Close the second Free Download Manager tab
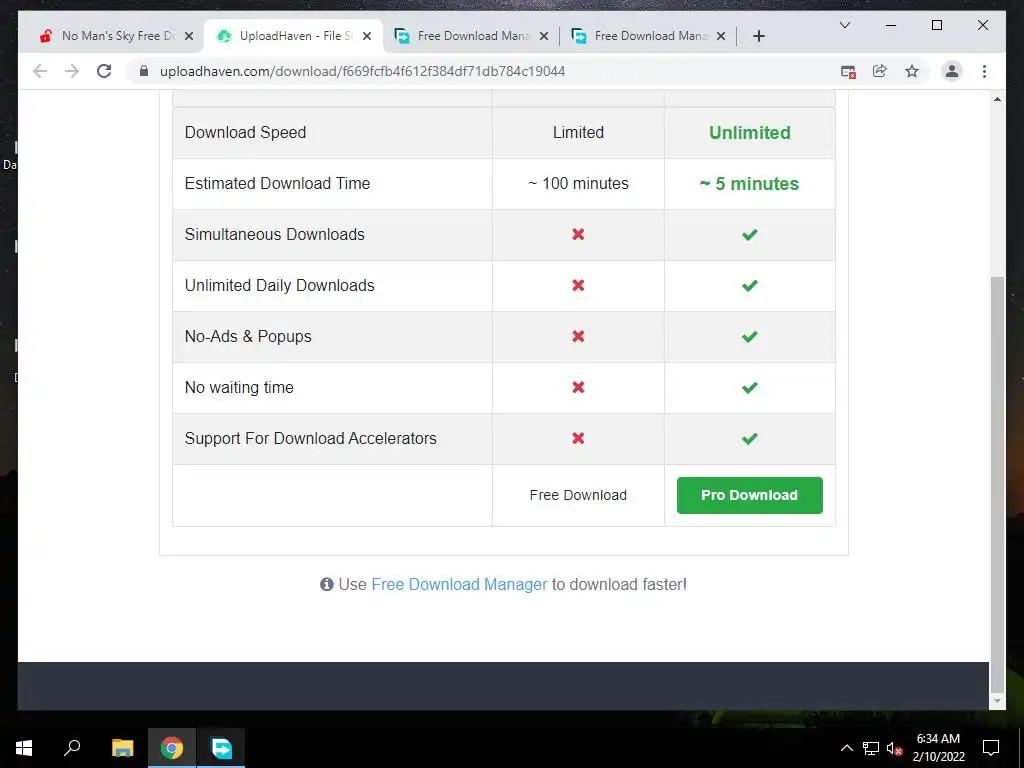This screenshot has height=768, width=1024. (x=721, y=36)
